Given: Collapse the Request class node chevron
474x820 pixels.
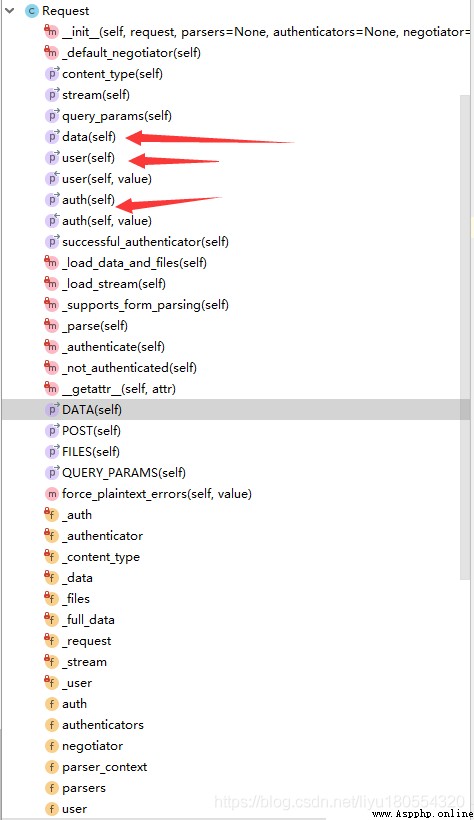Looking at the screenshot, I should pos(9,10).
